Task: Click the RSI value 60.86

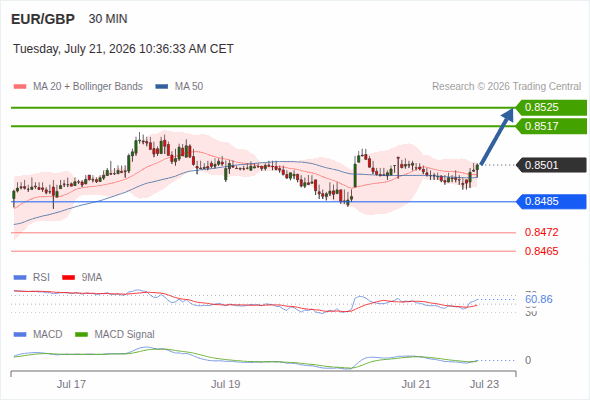Action: coord(539,300)
